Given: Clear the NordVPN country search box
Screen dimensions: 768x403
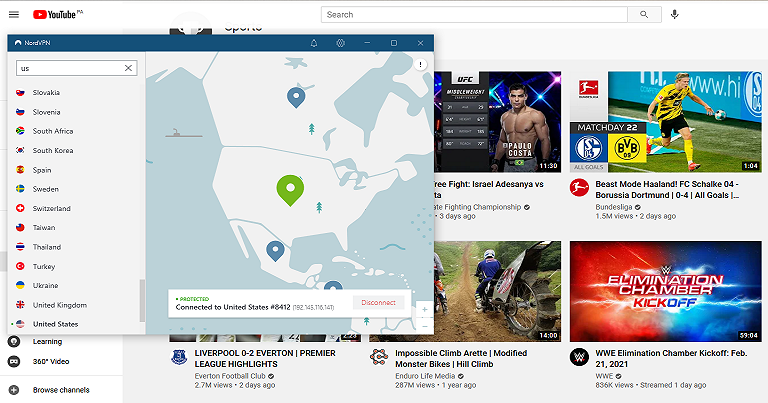Looking at the screenshot, I should [128, 68].
